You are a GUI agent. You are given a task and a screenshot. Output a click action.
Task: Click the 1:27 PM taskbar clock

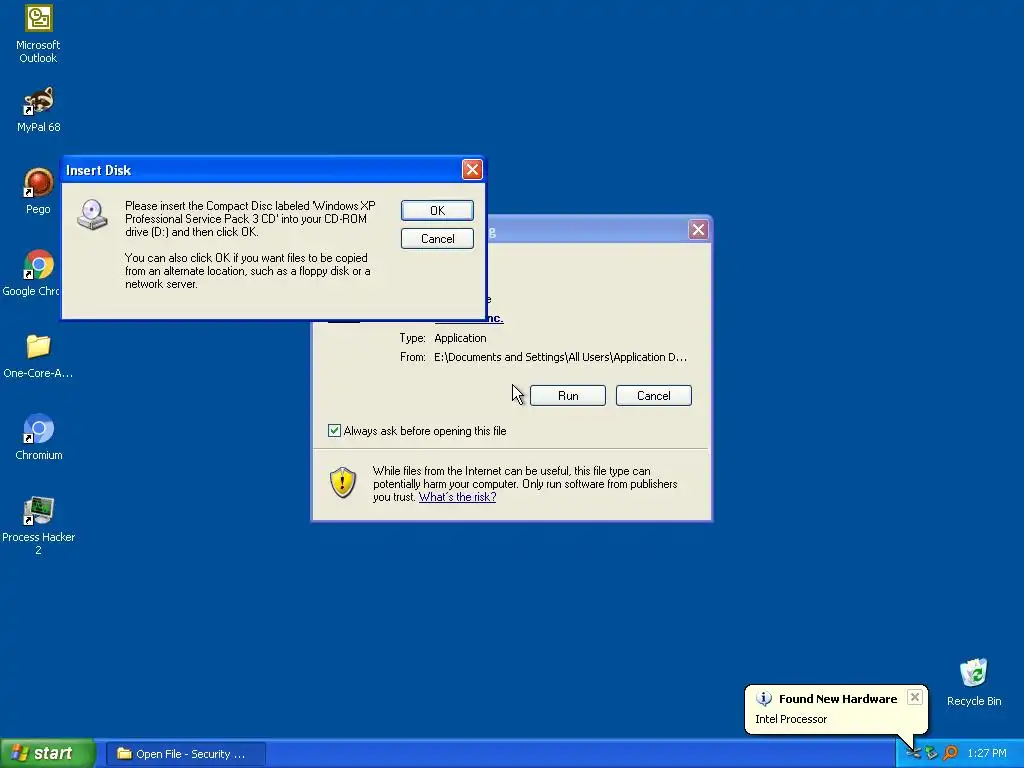[x=987, y=753]
